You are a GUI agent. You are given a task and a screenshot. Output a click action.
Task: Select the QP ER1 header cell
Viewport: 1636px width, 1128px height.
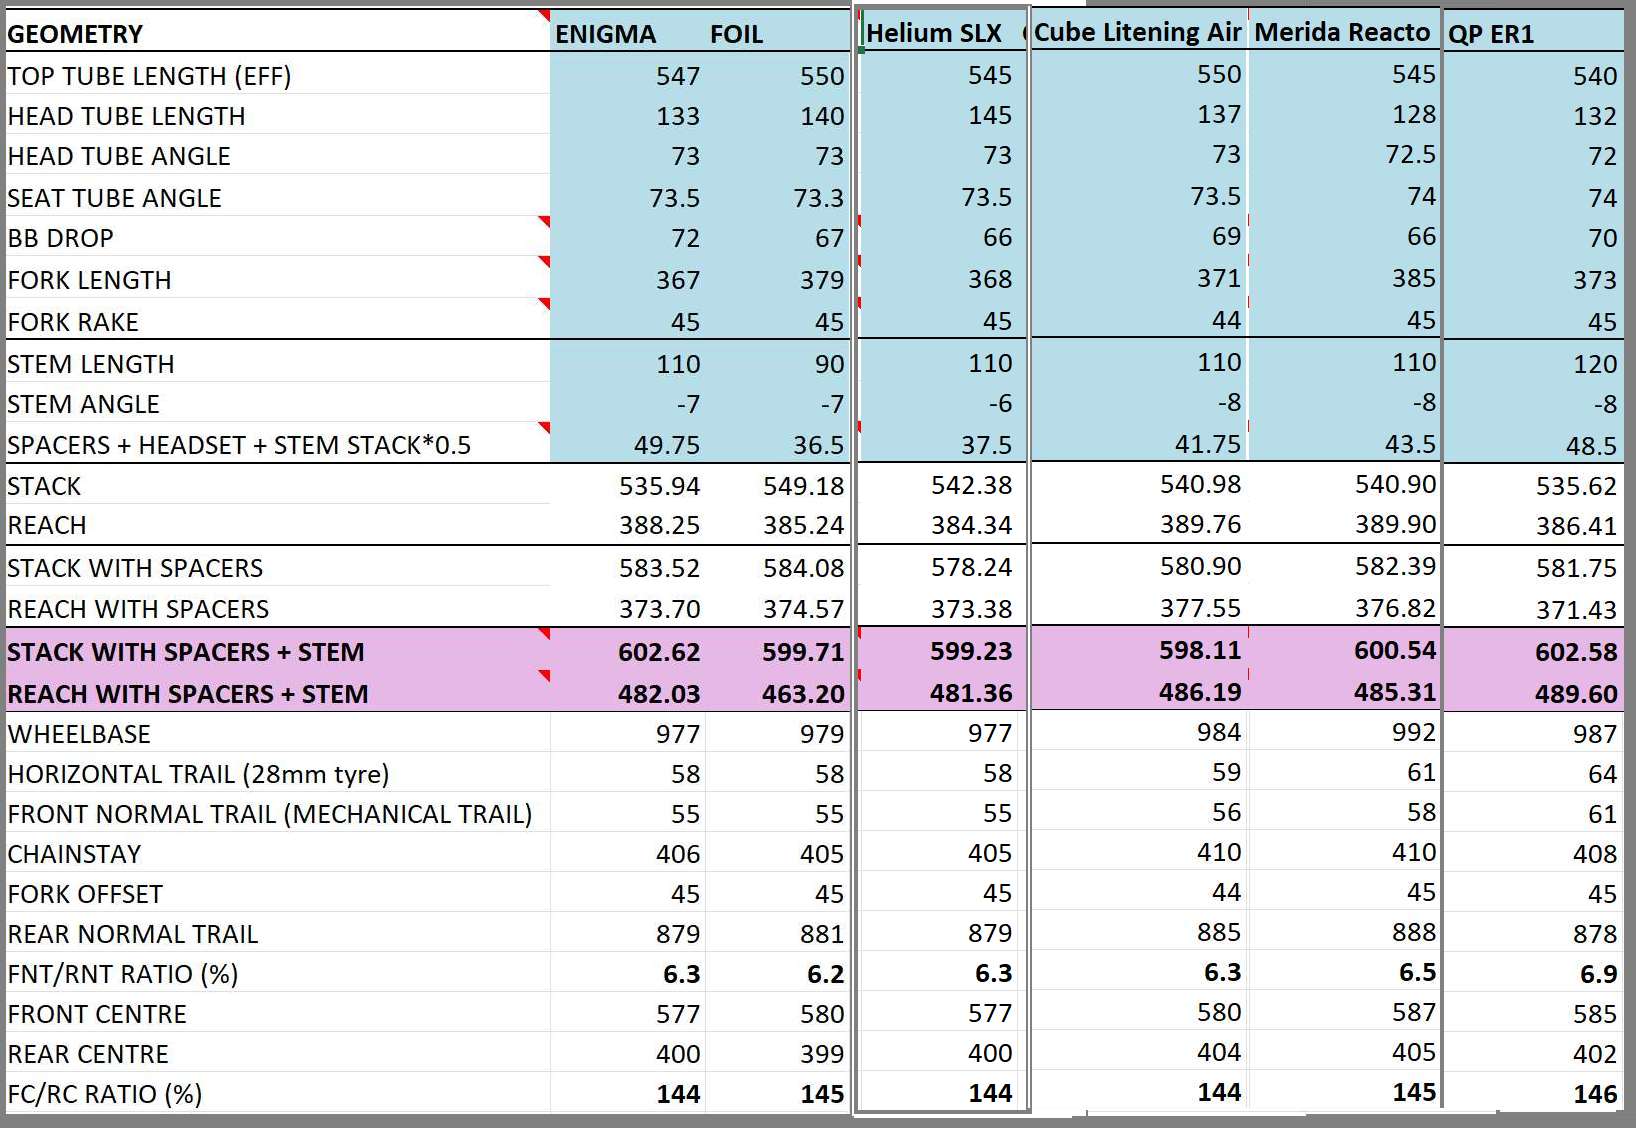1491,34
